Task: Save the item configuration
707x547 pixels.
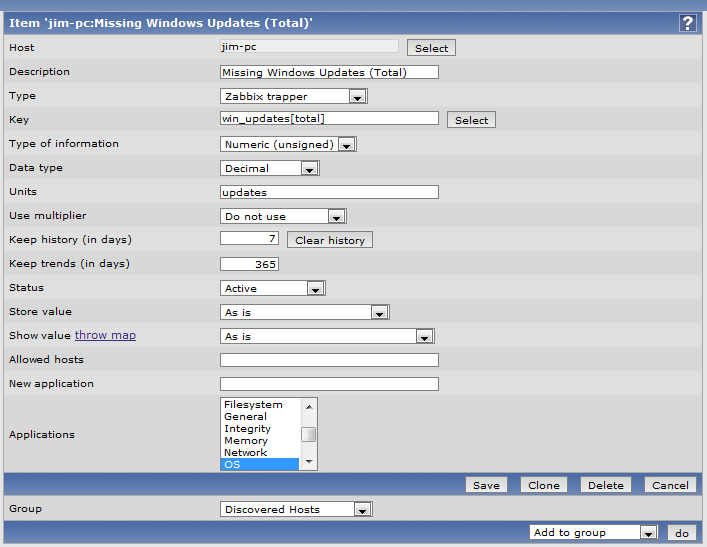Action: [486, 485]
